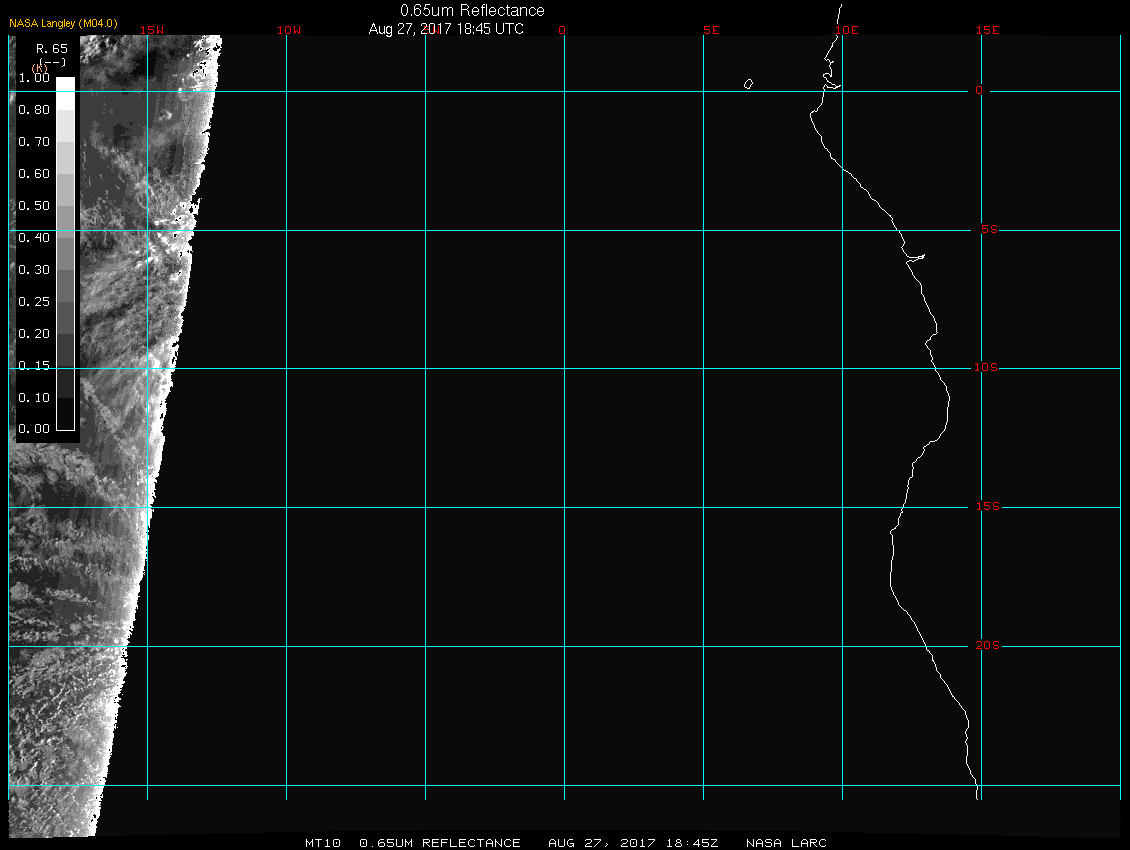Click the 0.65um Reflectance title

tap(472, 10)
